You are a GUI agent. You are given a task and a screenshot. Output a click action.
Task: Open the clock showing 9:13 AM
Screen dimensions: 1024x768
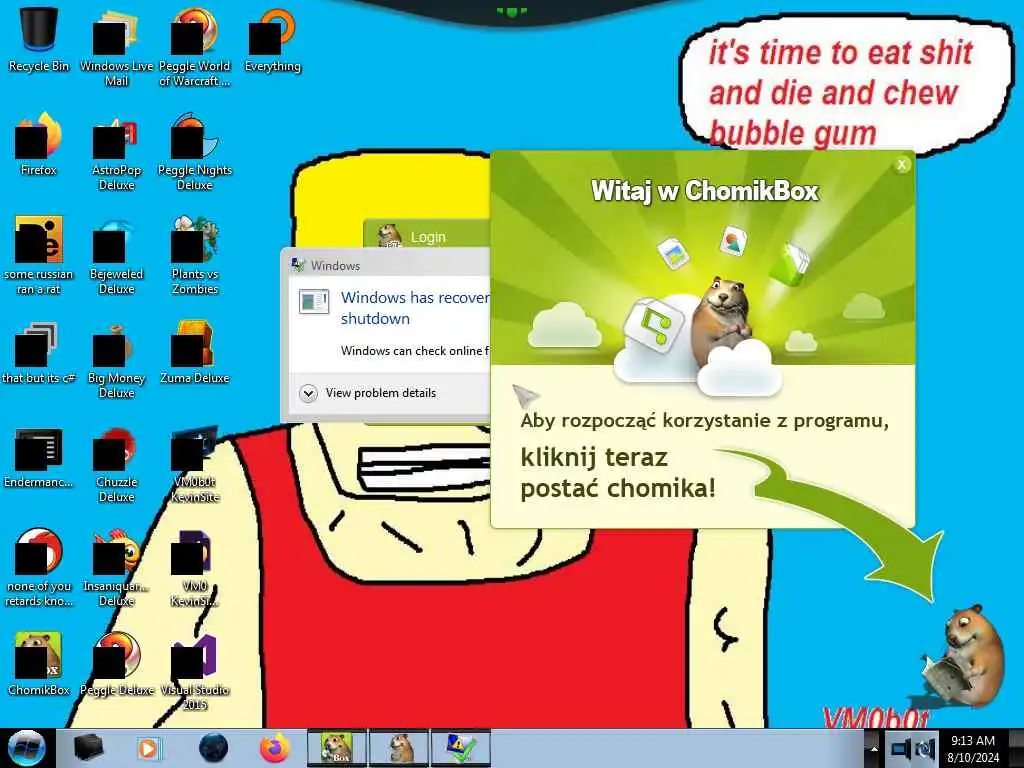[x=973, y=748]
